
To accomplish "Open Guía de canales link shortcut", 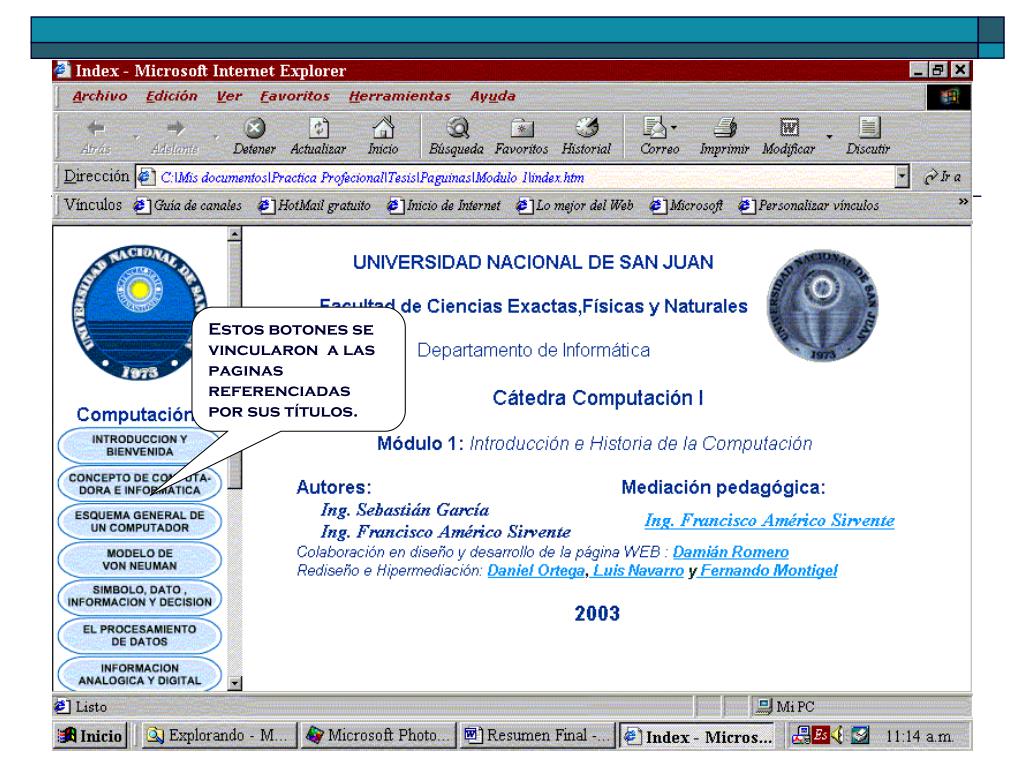I will point(188,205).
